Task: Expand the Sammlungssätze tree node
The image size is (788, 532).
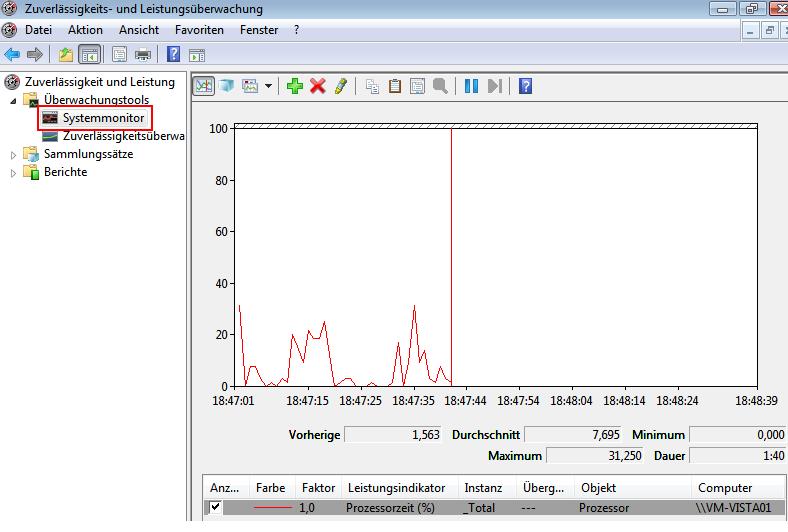Action: (14, 155)
